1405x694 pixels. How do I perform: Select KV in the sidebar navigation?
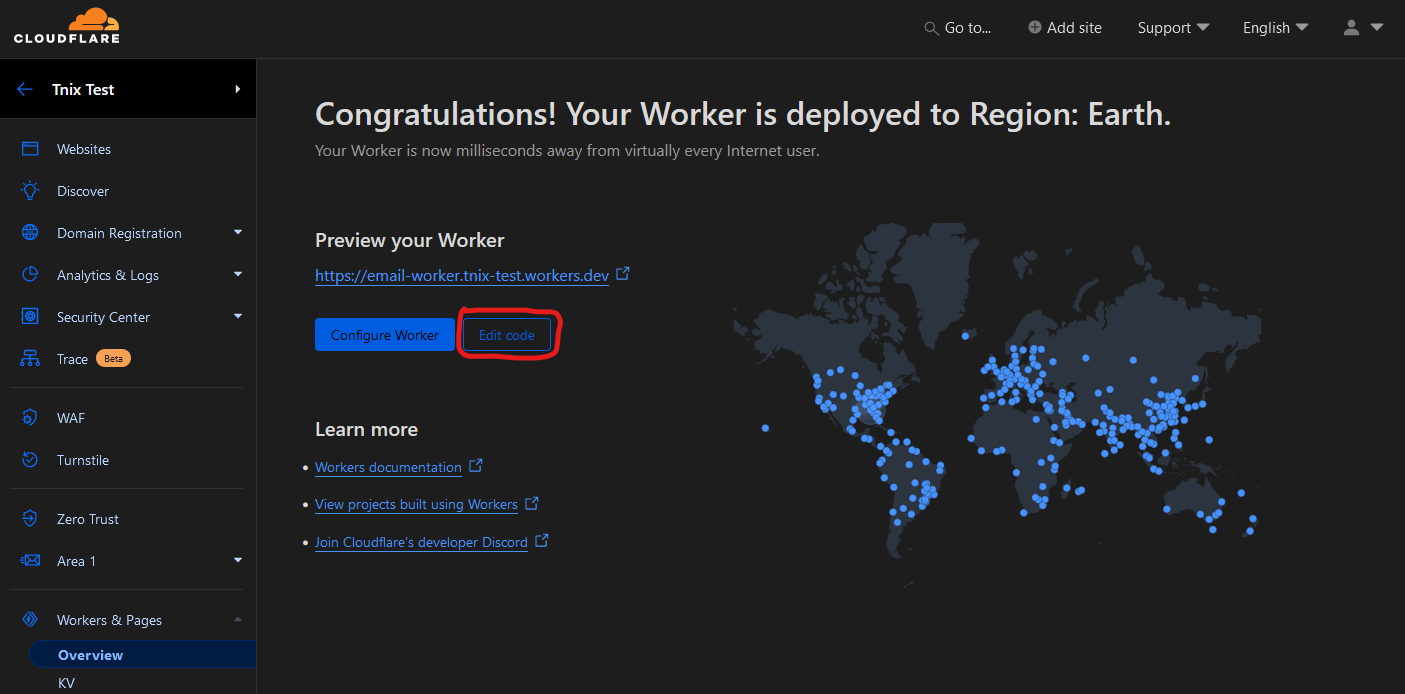[66, 683]
